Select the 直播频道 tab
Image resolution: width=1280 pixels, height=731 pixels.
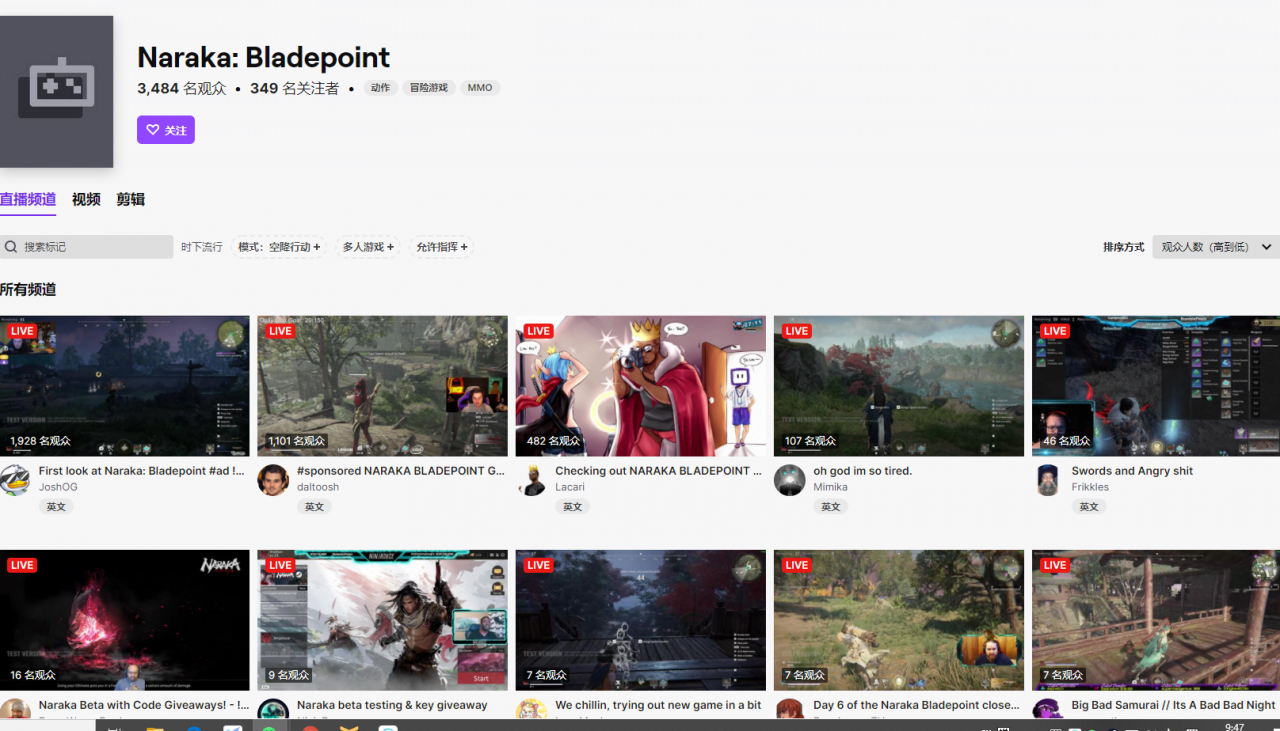point(28,199)
